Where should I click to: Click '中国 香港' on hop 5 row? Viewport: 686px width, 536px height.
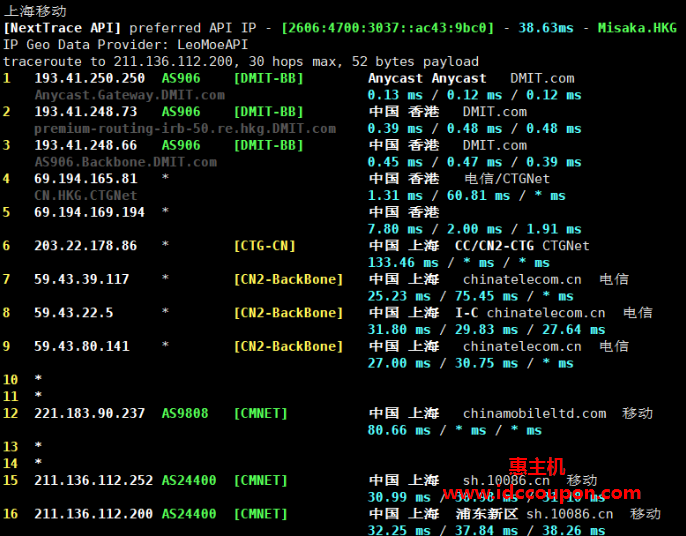coord(404,212)
